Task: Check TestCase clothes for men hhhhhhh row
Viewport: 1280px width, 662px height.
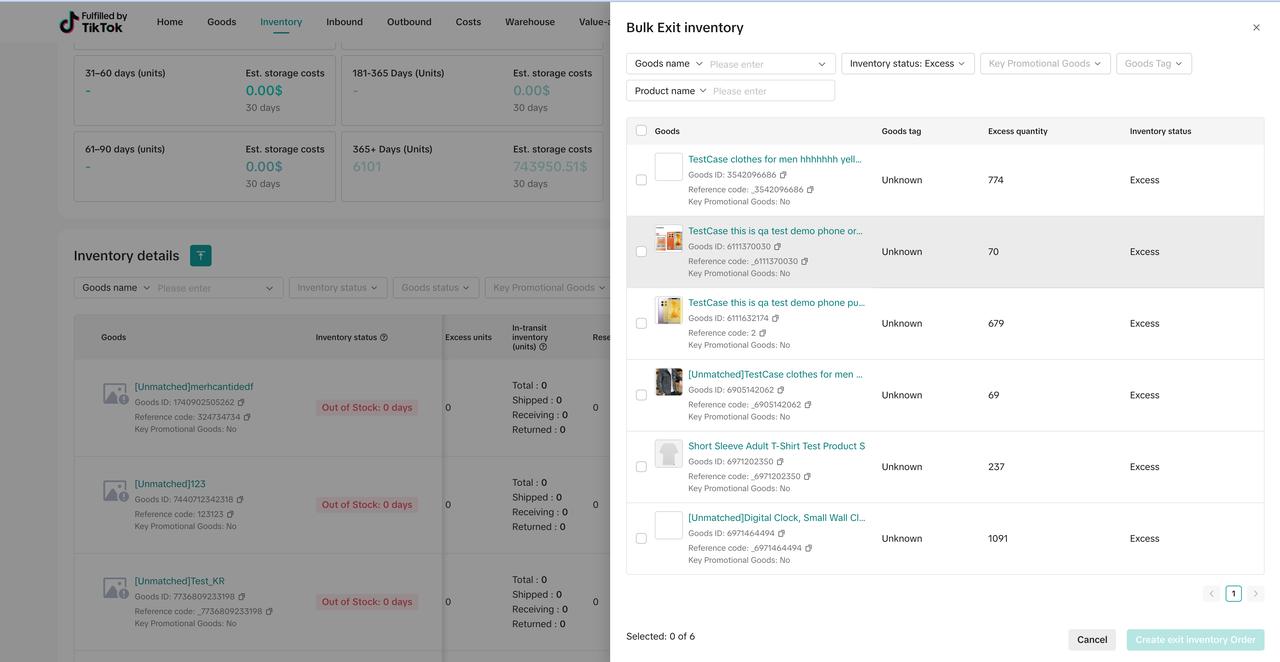Action: click(641, 180)
